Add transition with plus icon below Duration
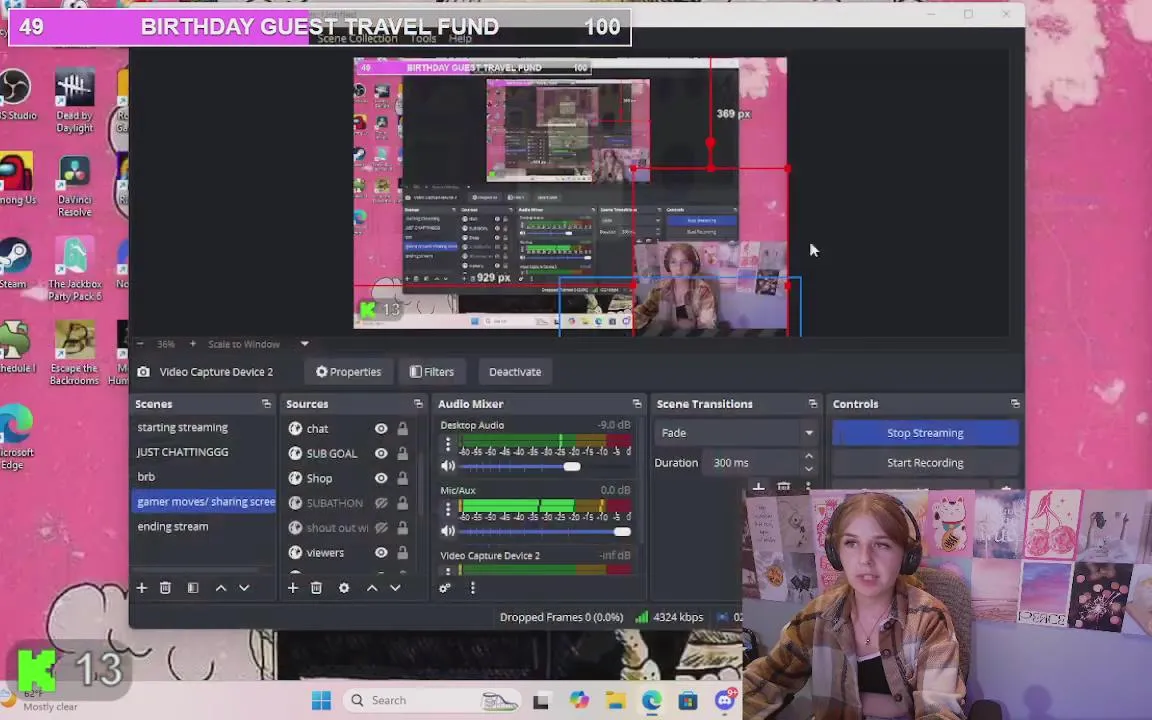This screenshot has height=720, width=1152. click(x=758, y=487)
